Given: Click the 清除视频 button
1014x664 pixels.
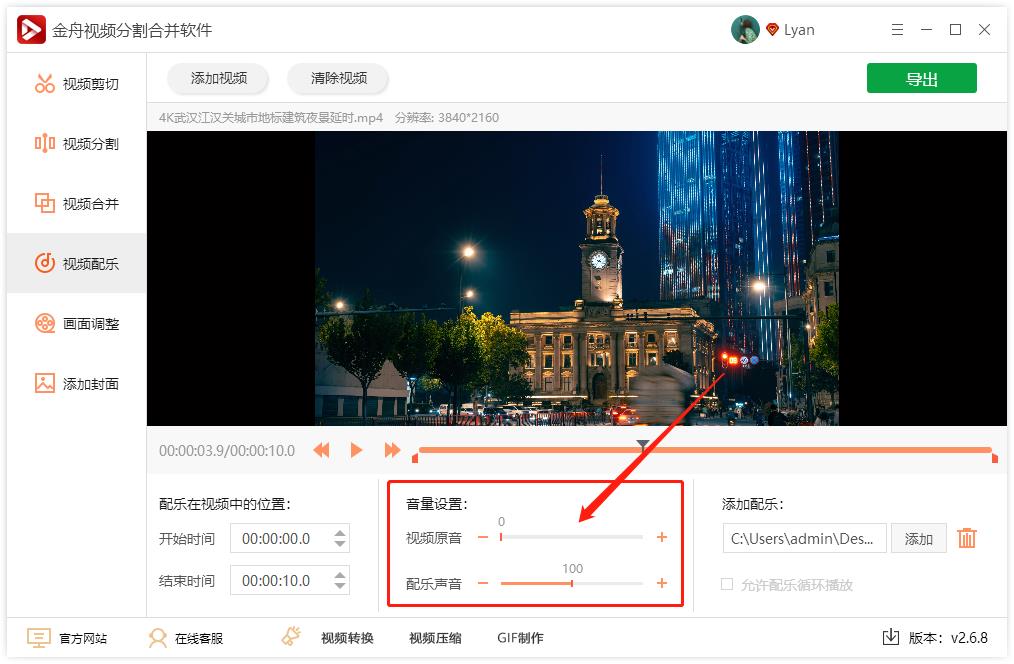Looking at the screenshot, I should click(338, 78).
